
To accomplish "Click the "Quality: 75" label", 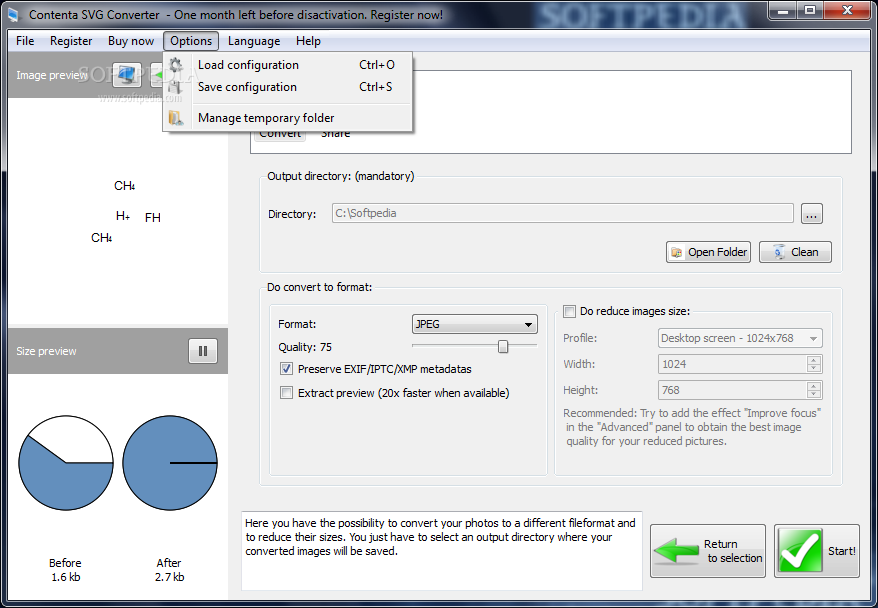I will click(305, 347).
